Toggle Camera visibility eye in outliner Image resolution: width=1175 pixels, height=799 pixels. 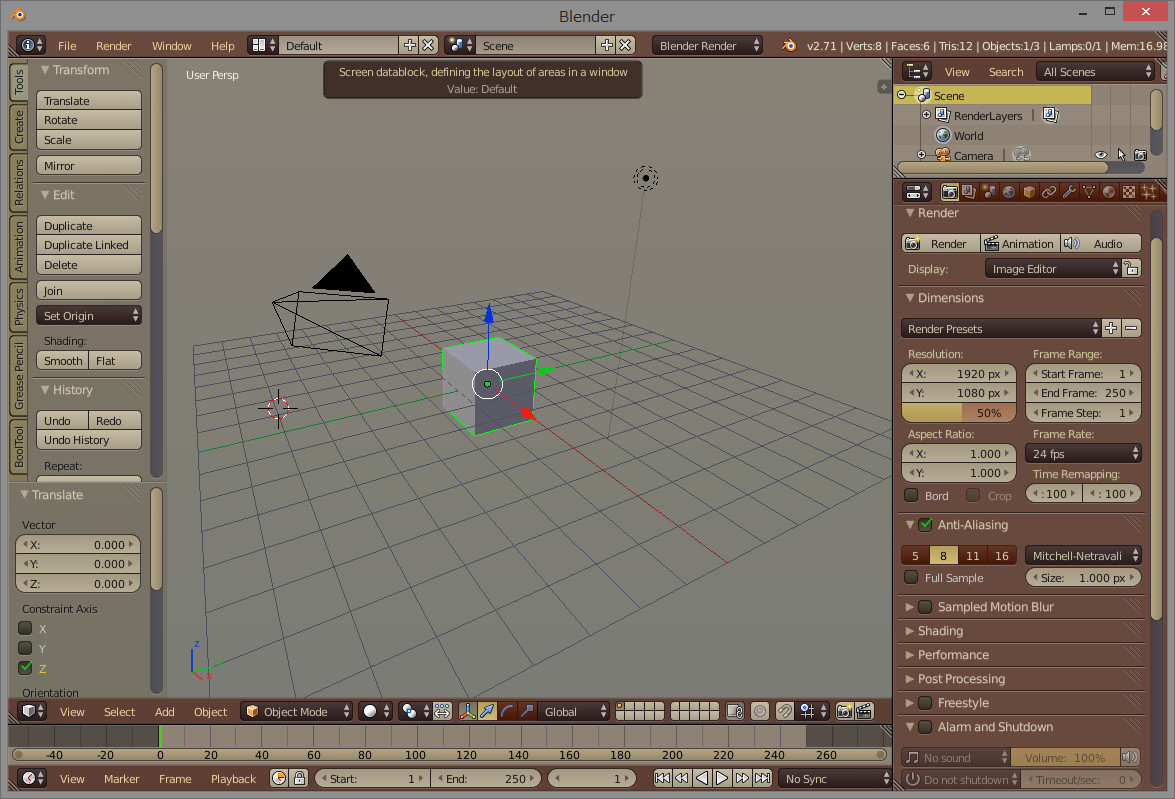click(1101, 155)
